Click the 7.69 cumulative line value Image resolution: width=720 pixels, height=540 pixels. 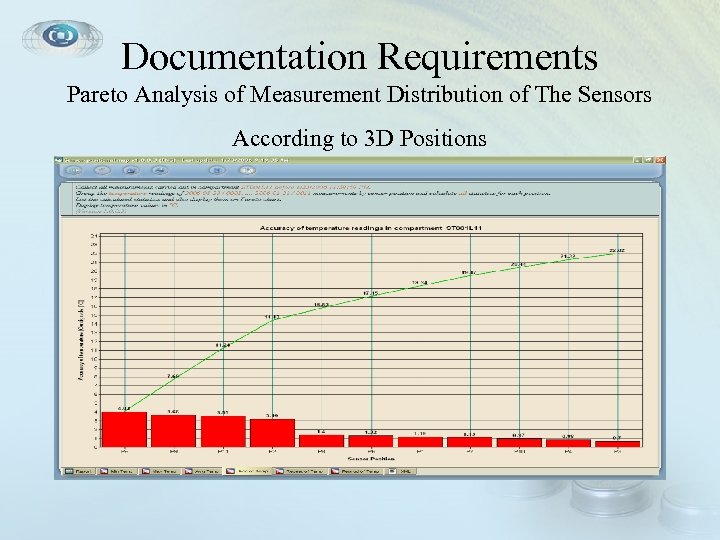click(173, 377)
